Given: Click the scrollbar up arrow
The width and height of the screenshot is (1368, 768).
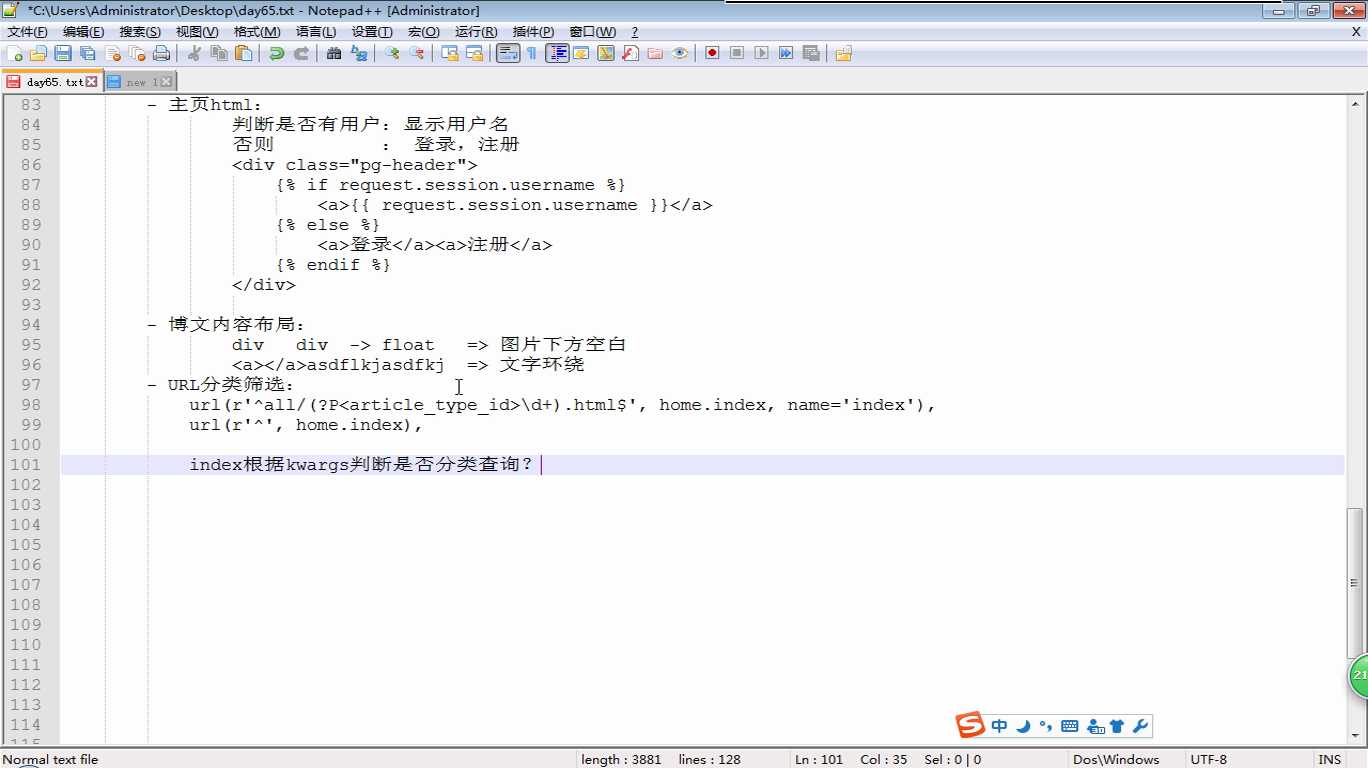Looking at the screenshot, I should (x=1355, y=104).
